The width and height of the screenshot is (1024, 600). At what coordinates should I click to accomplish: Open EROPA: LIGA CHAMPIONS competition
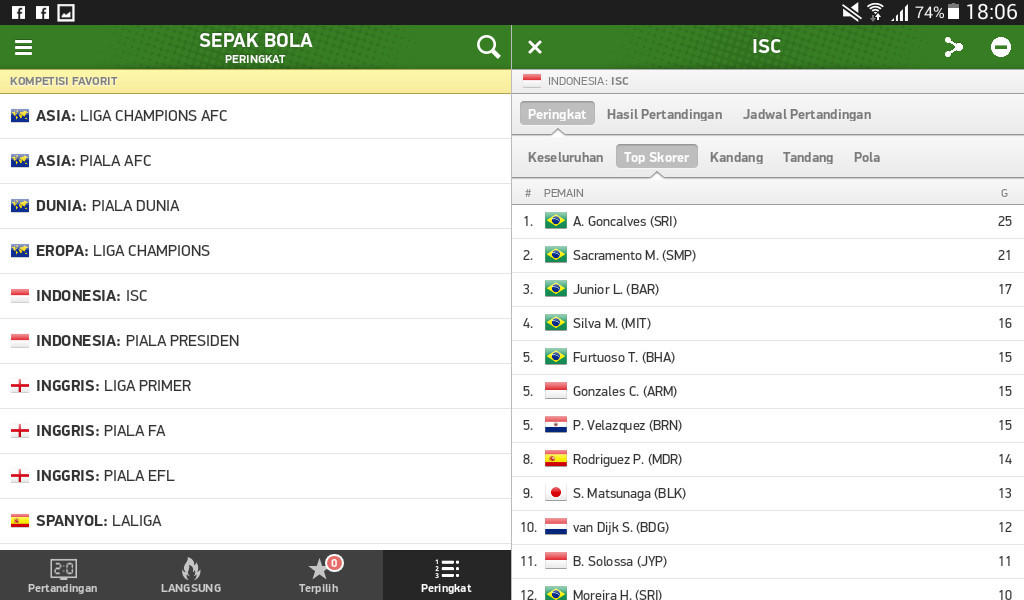click(x=255, y=251)
